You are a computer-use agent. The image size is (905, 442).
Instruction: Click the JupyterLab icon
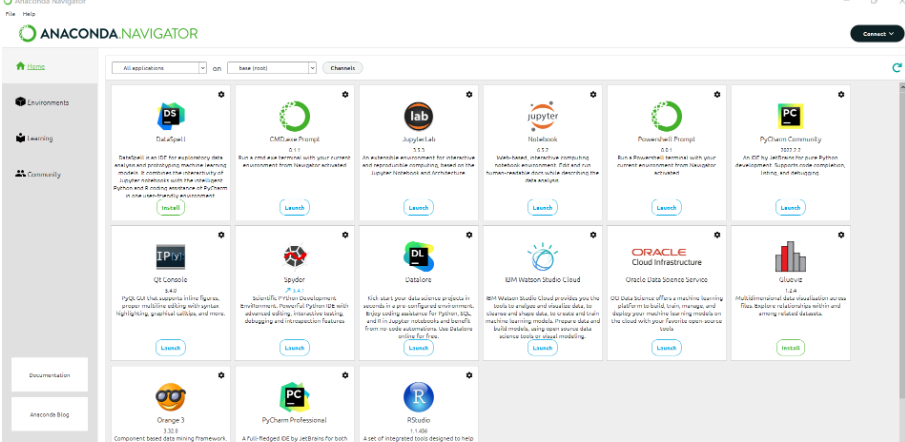point(418,116)
